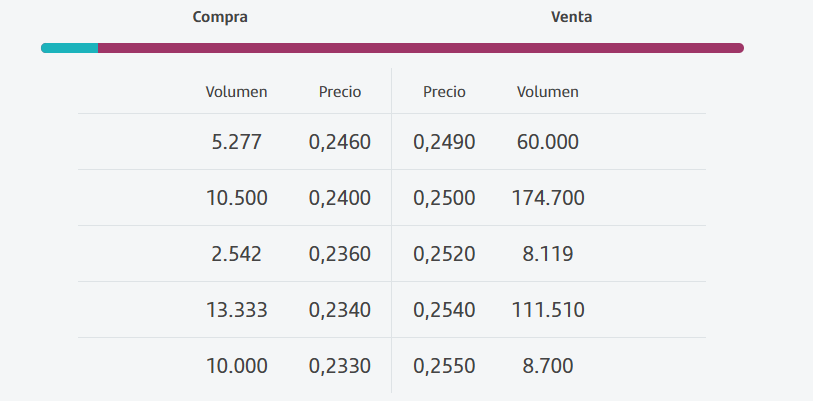This screenshot has width=813, height=401.
Task: Select the sell volume 8.119
Action: [x=548, y=254]
